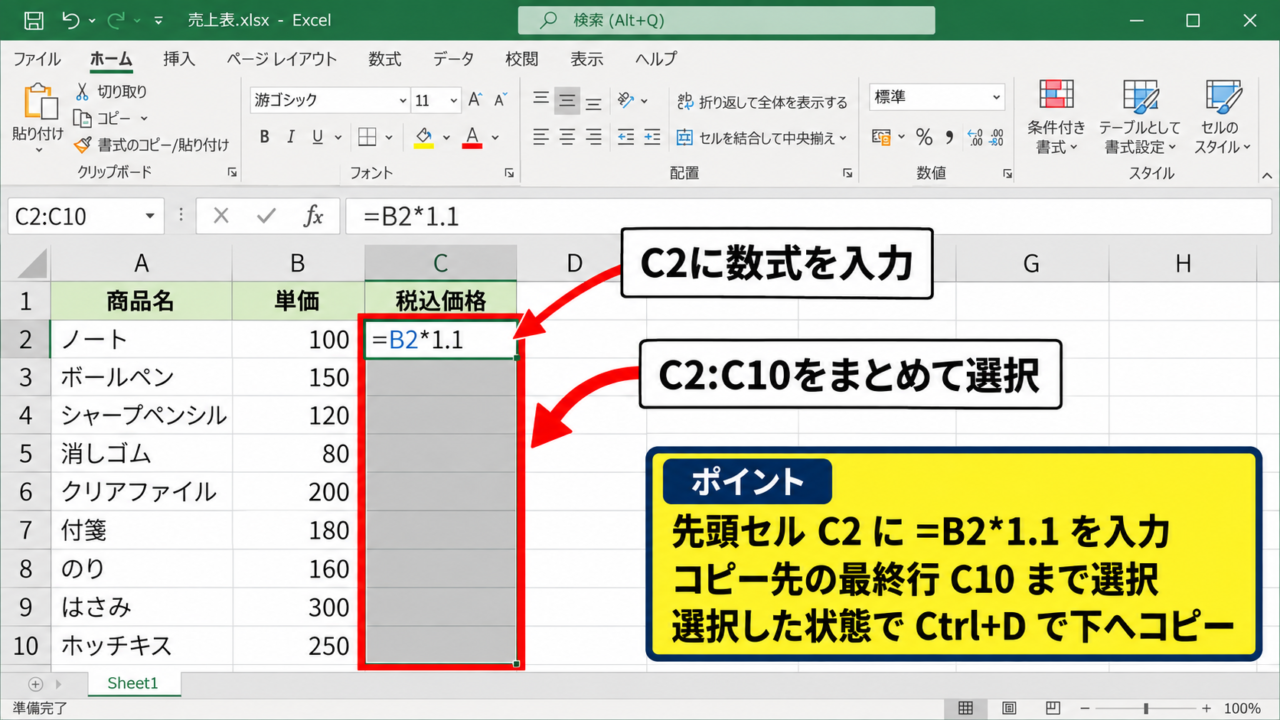The width and height of the screenshot is (1280, 720).
Task: Increase font size with the large A icon
Action: coord(477,100)
